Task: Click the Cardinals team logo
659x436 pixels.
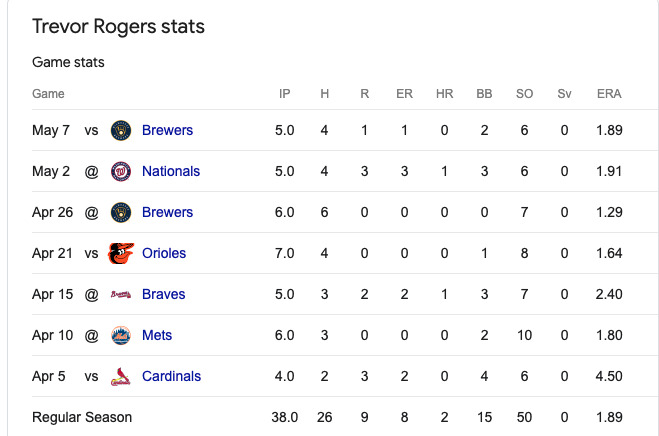Action: click(x=121, y=376)
